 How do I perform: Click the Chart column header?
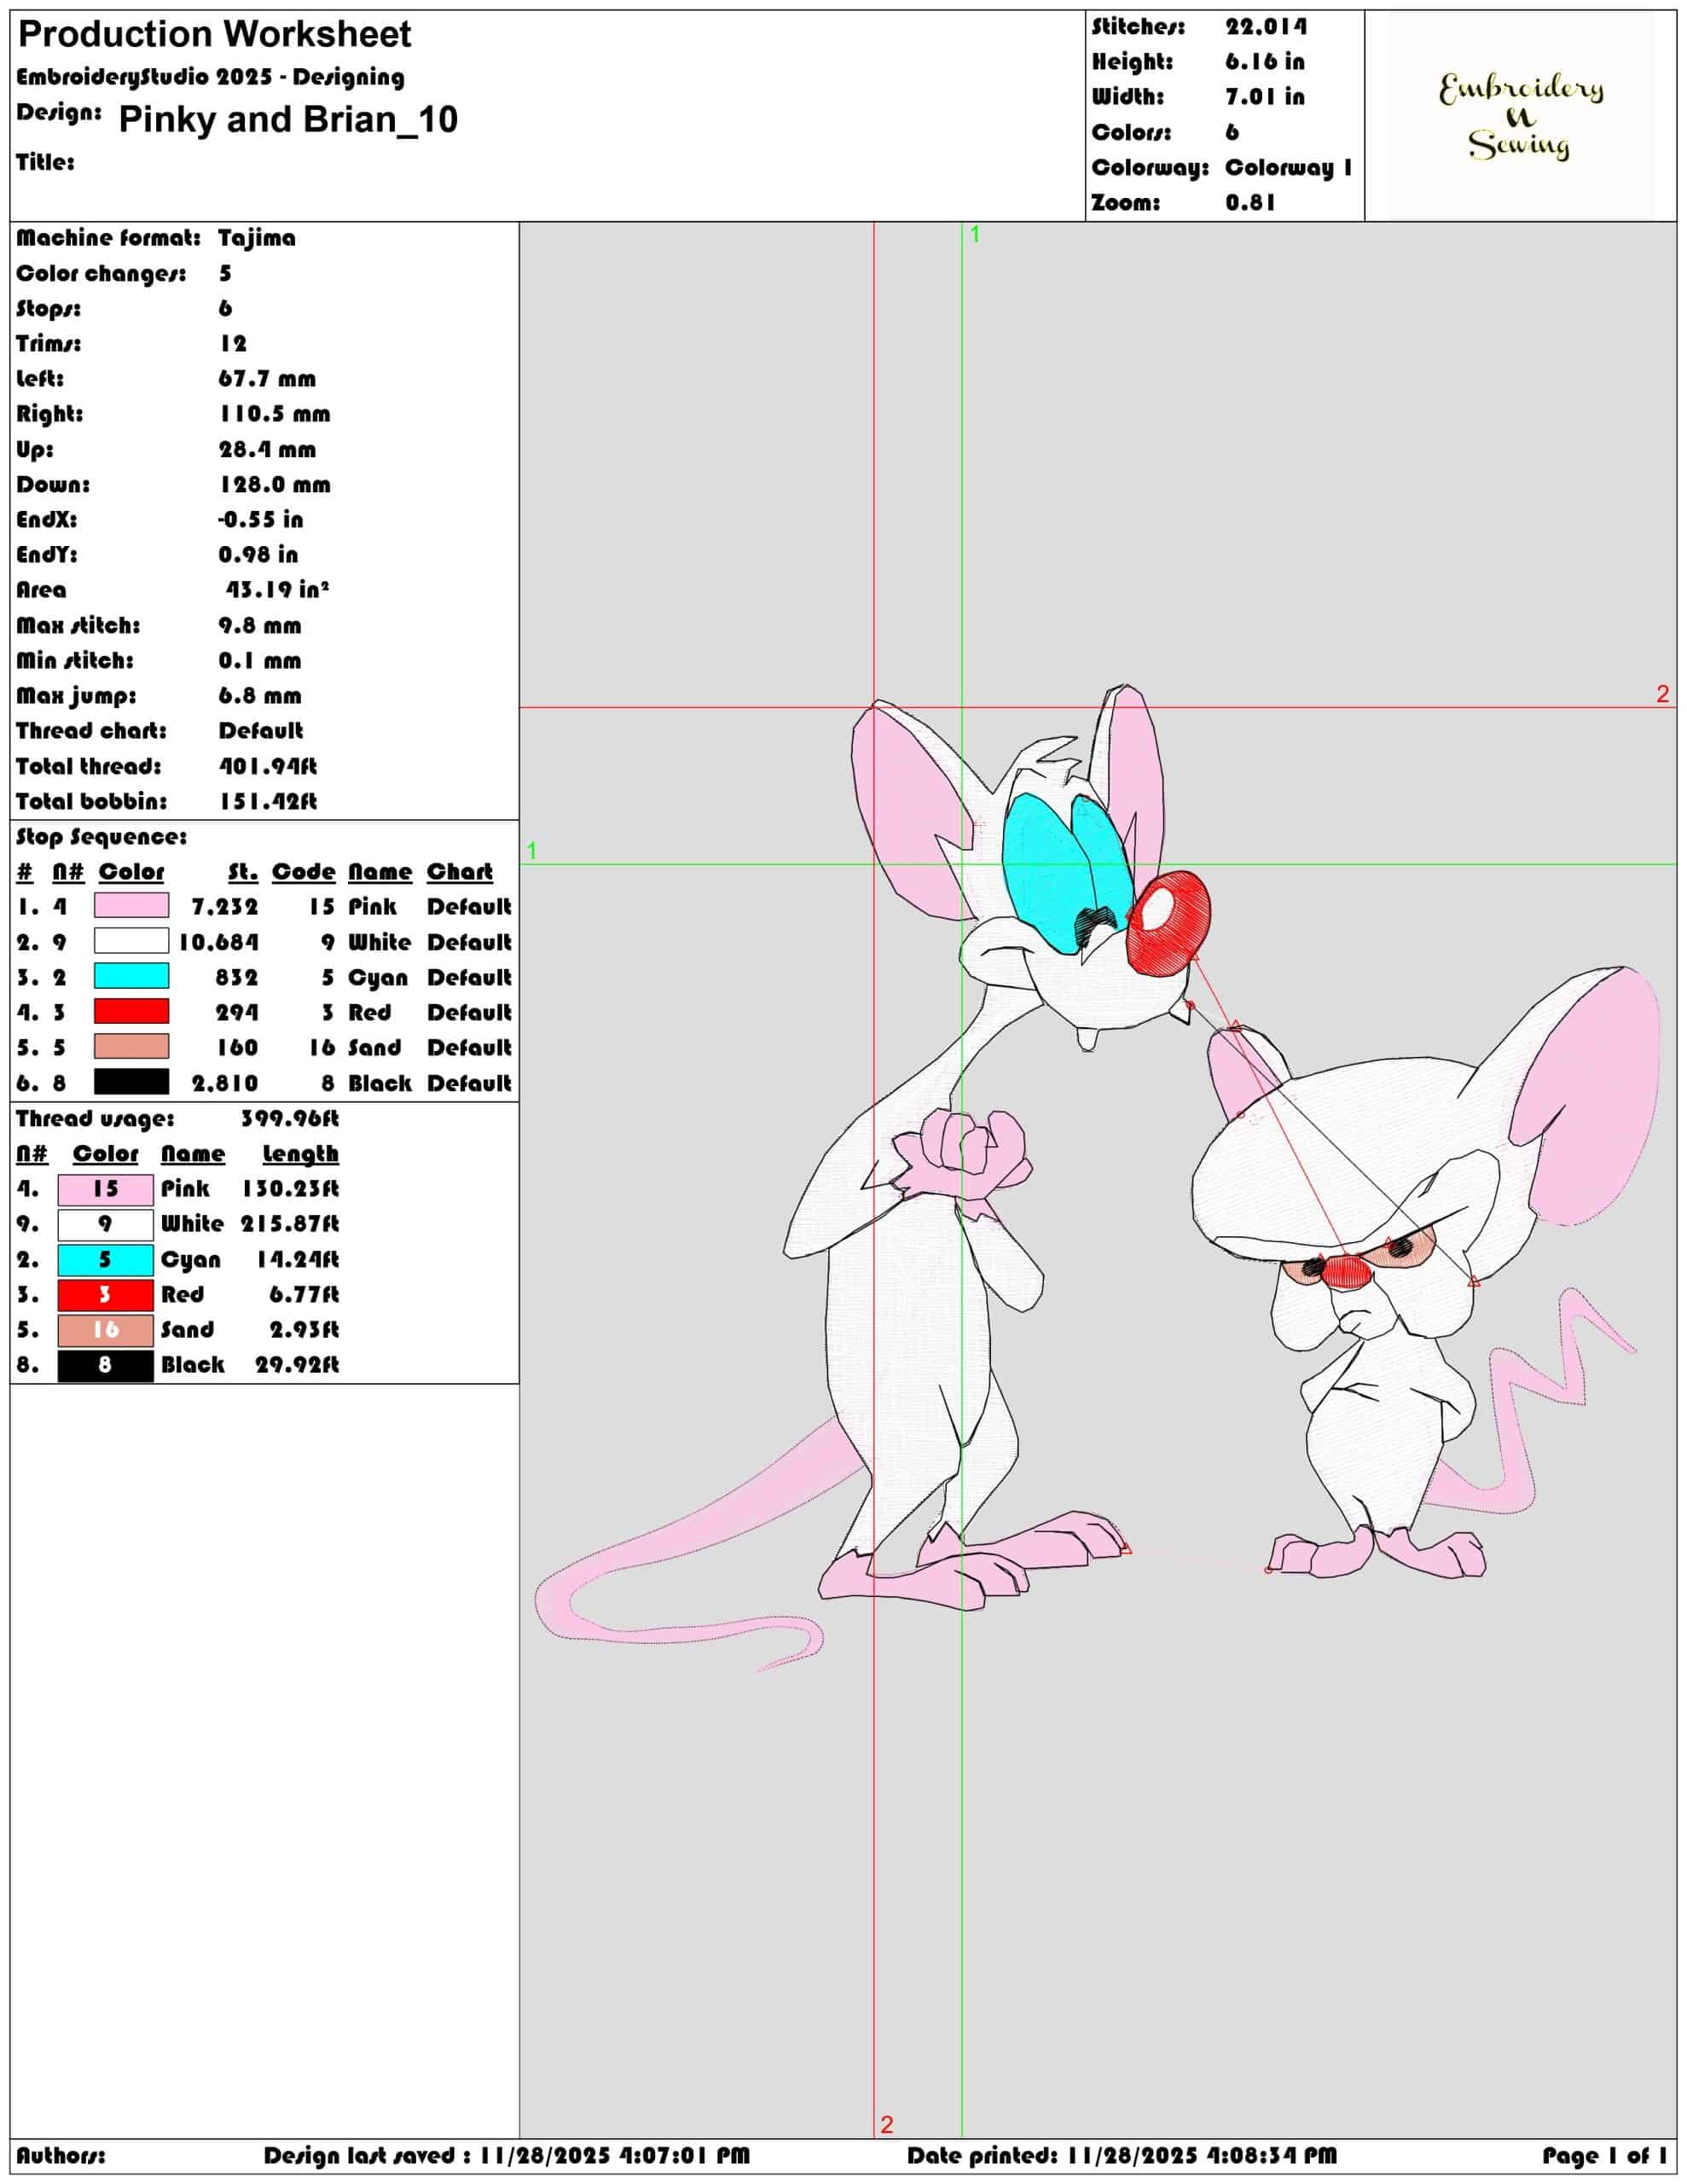click(460, 872)
